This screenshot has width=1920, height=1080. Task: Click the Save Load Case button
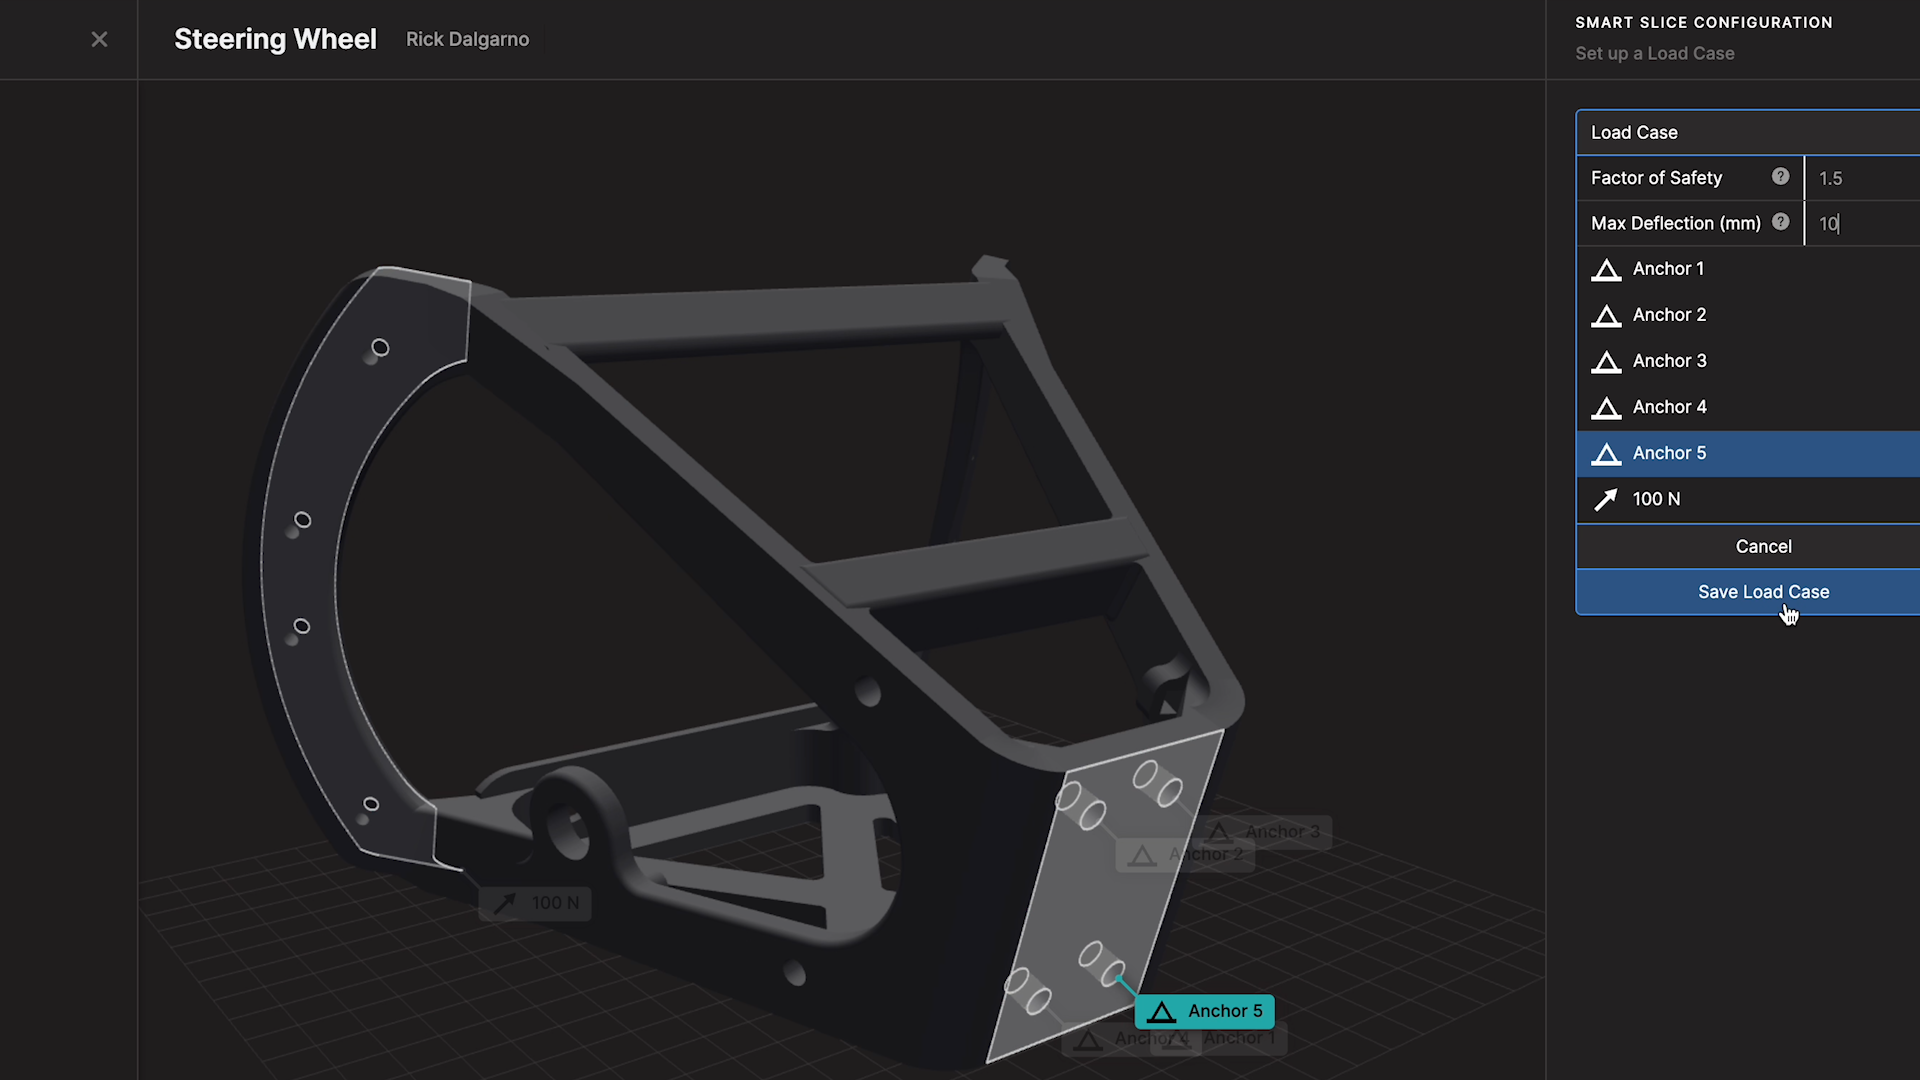click(1763, 591)
